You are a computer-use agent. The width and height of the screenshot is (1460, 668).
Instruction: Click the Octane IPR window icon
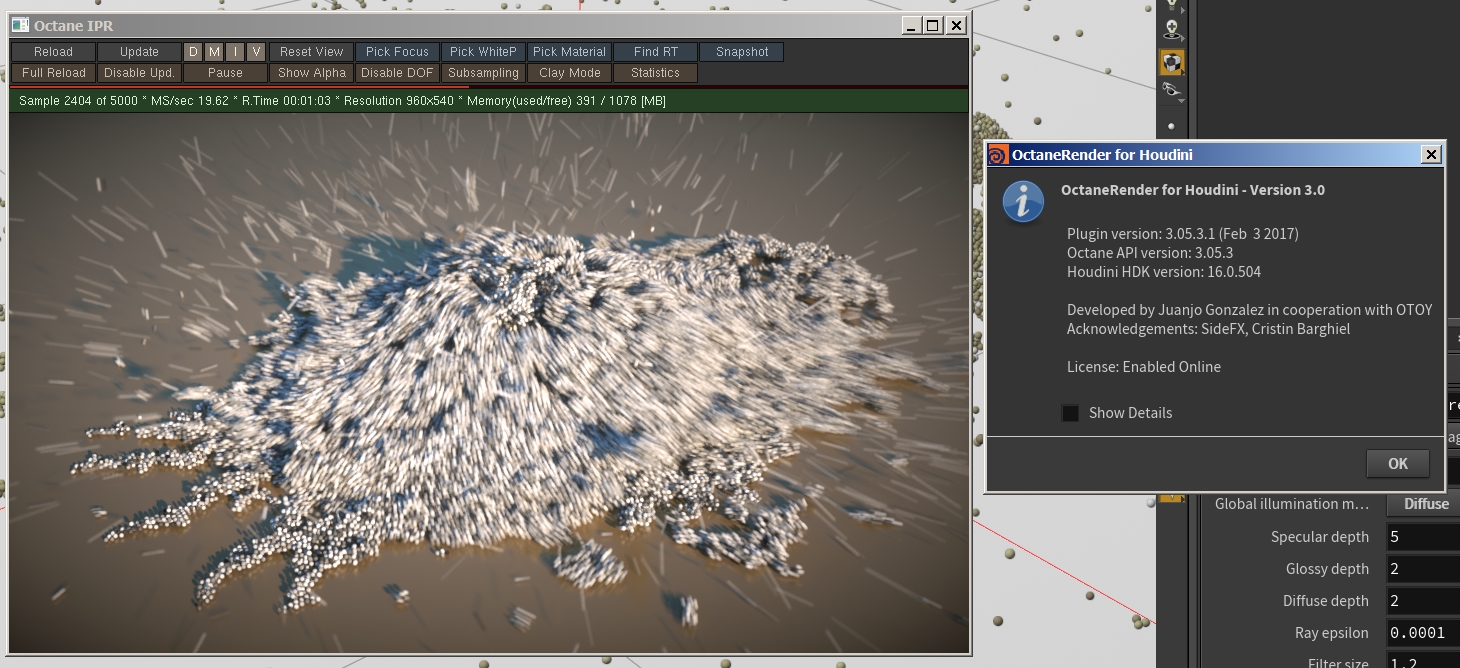pos(20,25)
